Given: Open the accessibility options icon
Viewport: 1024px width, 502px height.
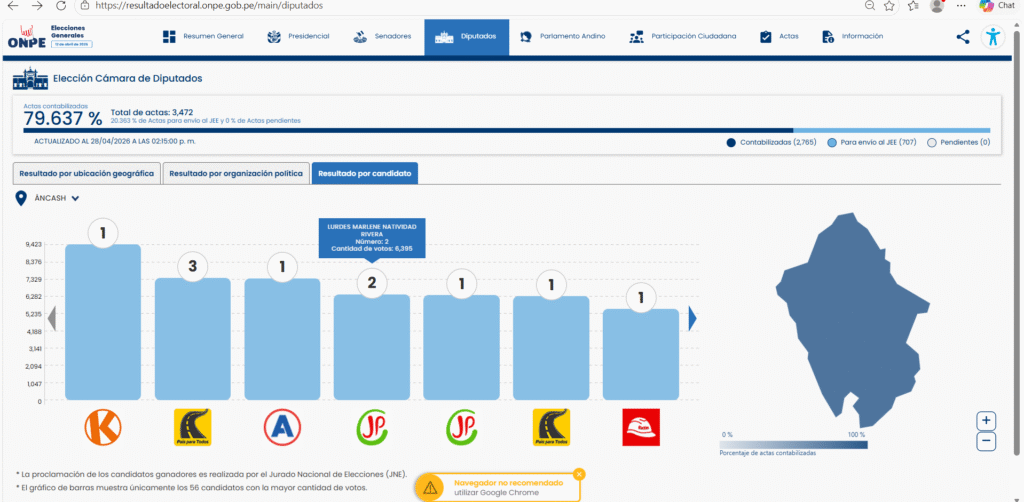Looking at the screenshot, I should (992, 37).
